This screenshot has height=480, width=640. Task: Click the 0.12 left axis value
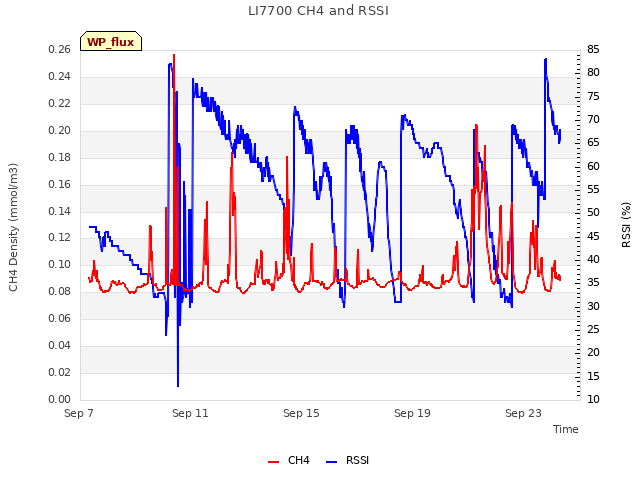[60, 237]
